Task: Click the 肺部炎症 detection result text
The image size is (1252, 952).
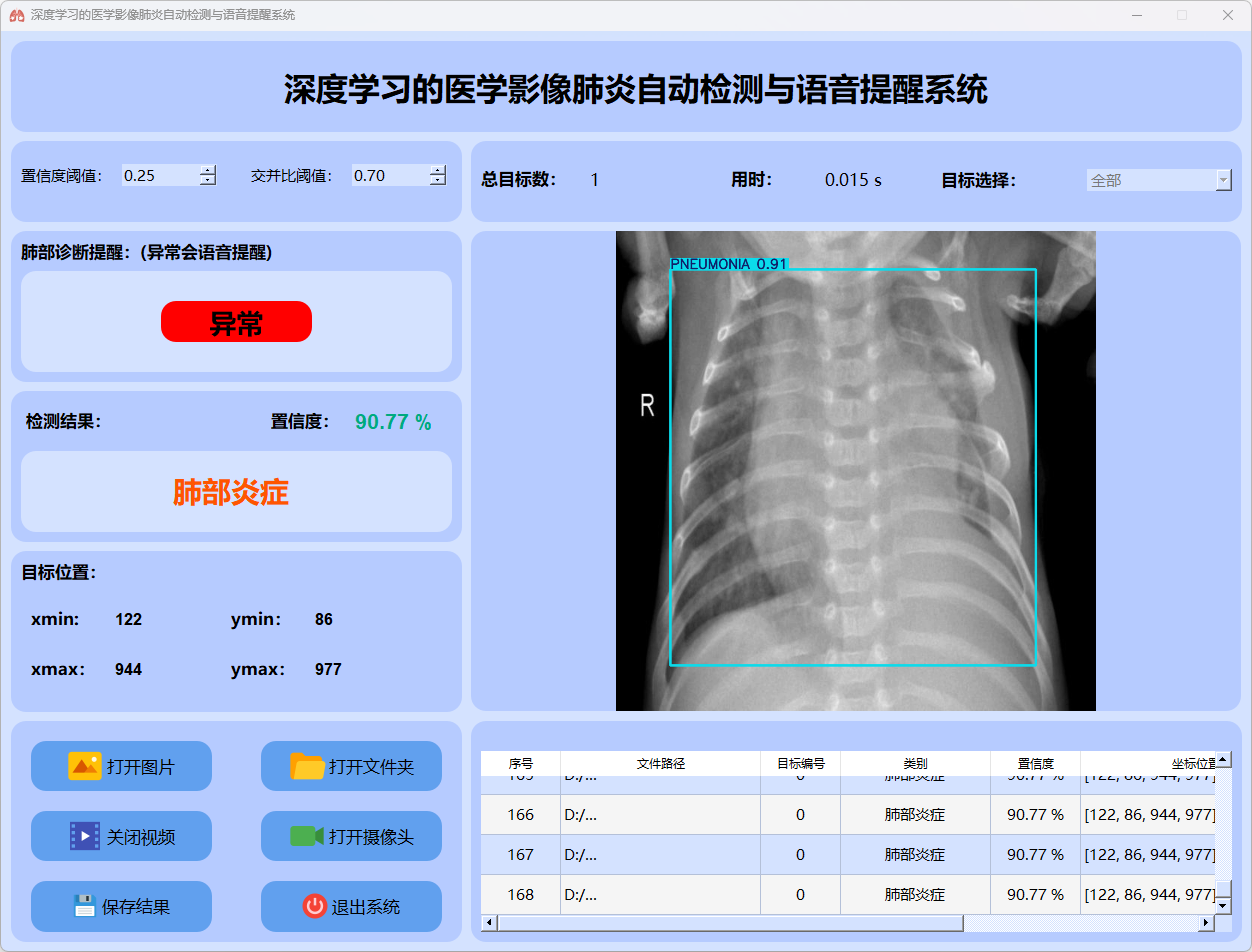Action: 231,492
